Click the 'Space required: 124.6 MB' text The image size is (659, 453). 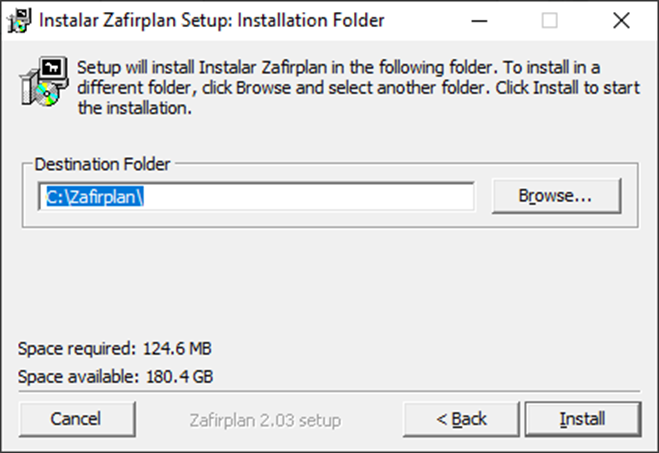coord(115,349)
